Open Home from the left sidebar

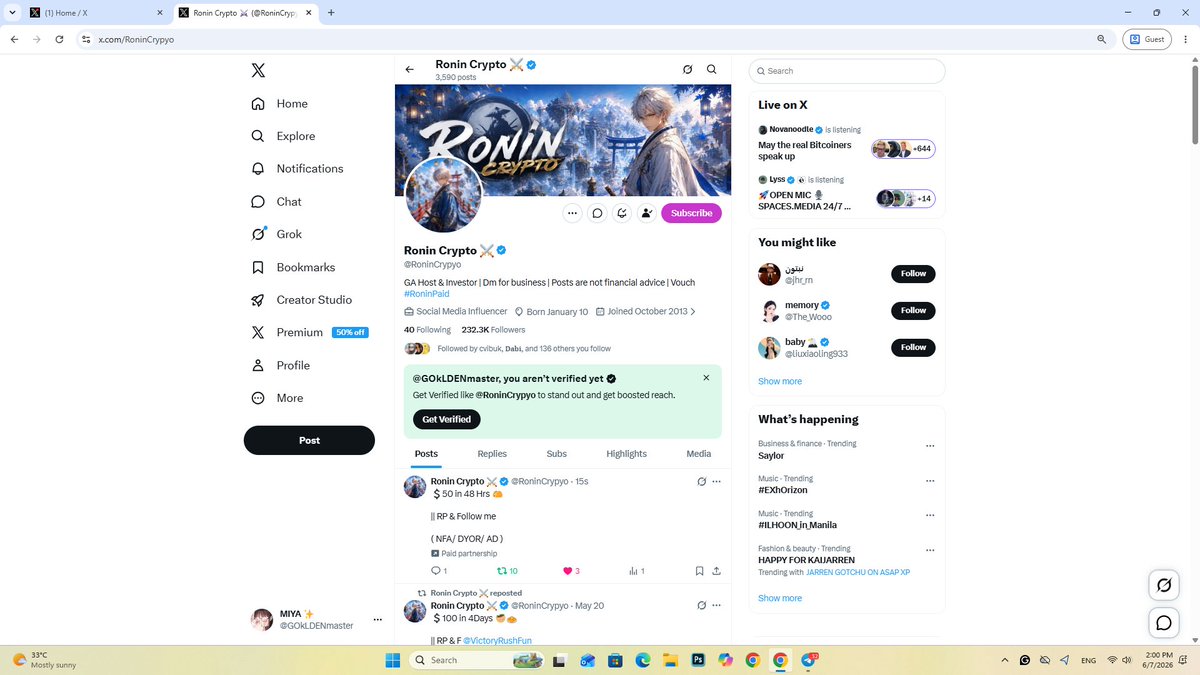tap(279, 104)
